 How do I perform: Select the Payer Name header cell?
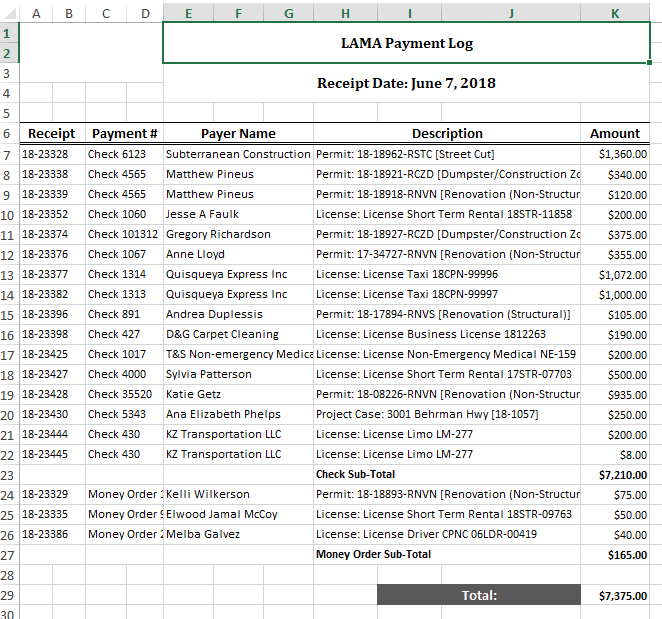click(238, 133)
